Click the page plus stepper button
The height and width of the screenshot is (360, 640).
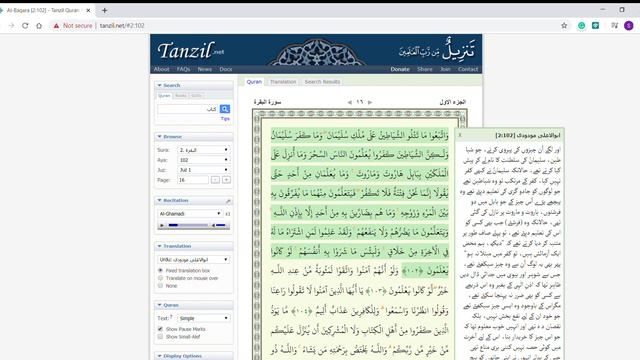point(226,180)
